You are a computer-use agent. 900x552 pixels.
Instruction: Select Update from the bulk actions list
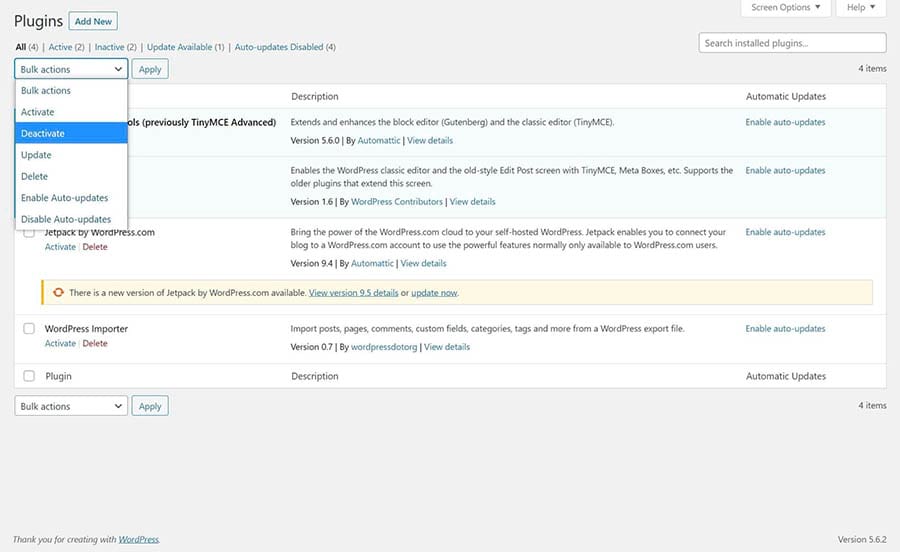click(x=36, y=155)
